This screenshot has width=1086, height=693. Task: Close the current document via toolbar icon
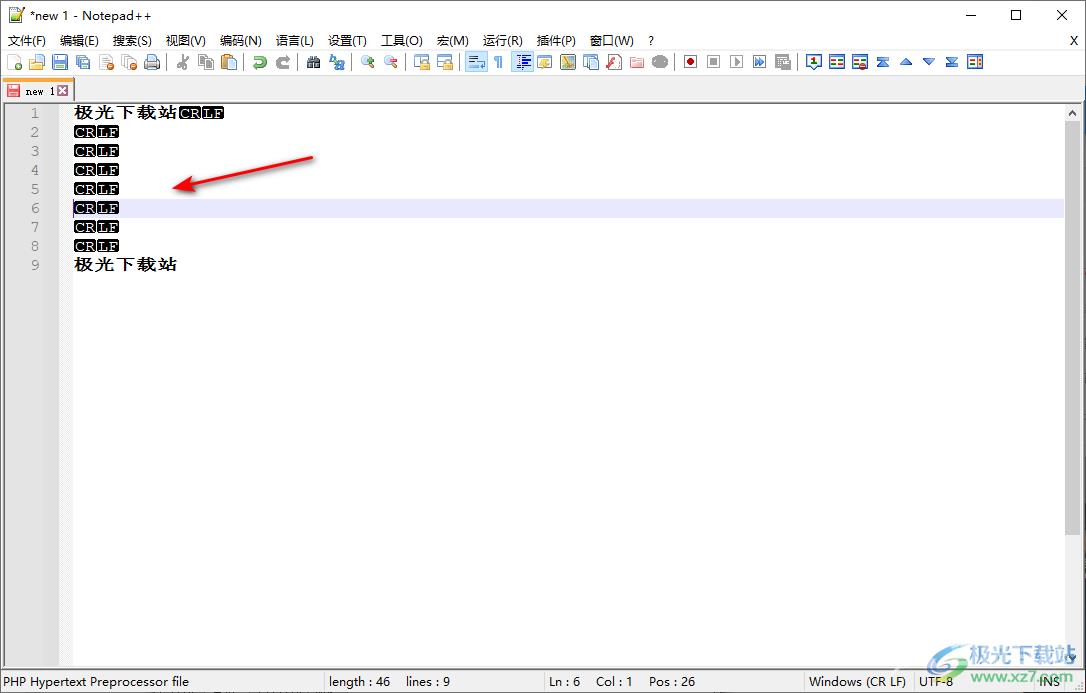pyautogui.click(x=107, y=62)
